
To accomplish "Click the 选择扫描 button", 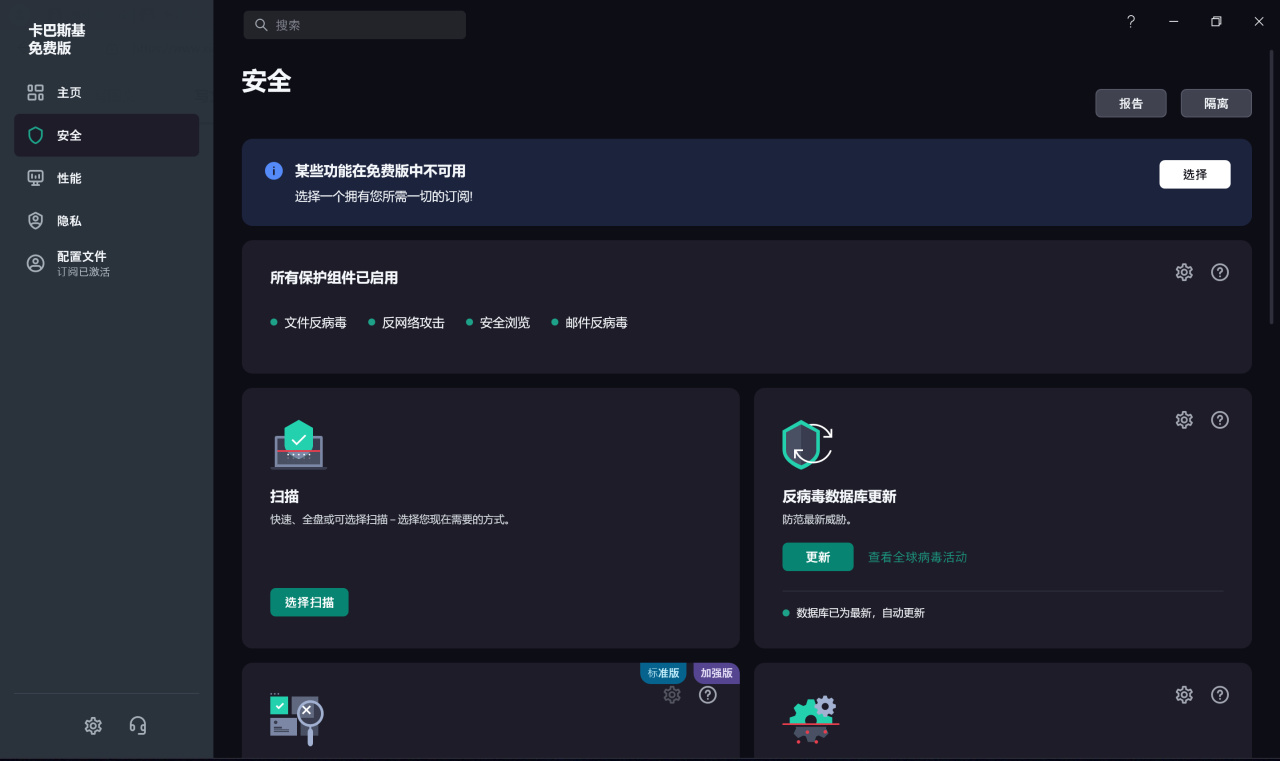I will tap(309, 602).
